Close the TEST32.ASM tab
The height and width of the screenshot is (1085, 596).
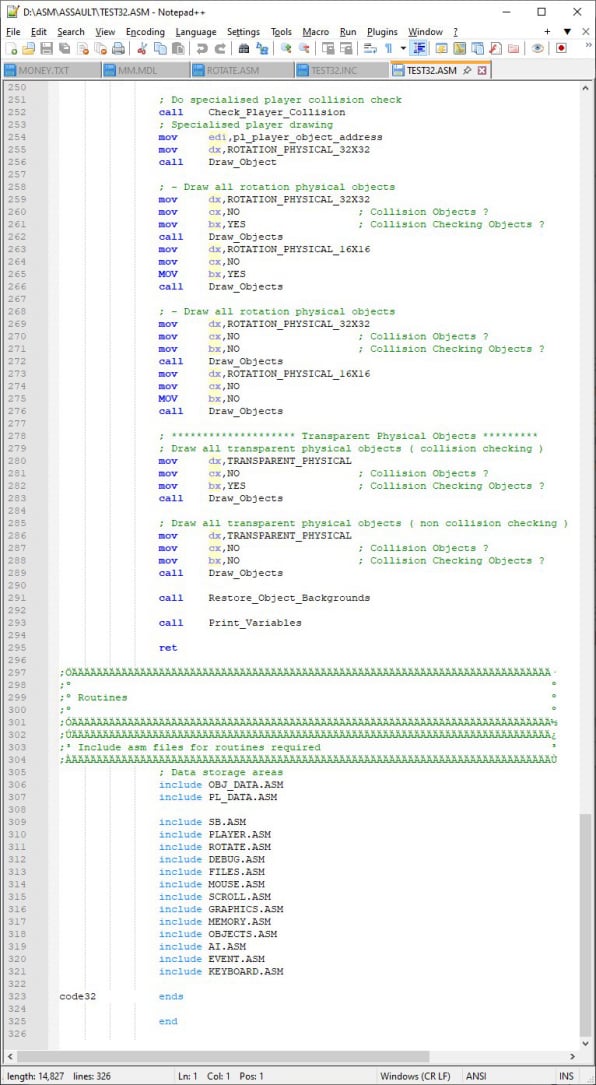pos(482,71)
